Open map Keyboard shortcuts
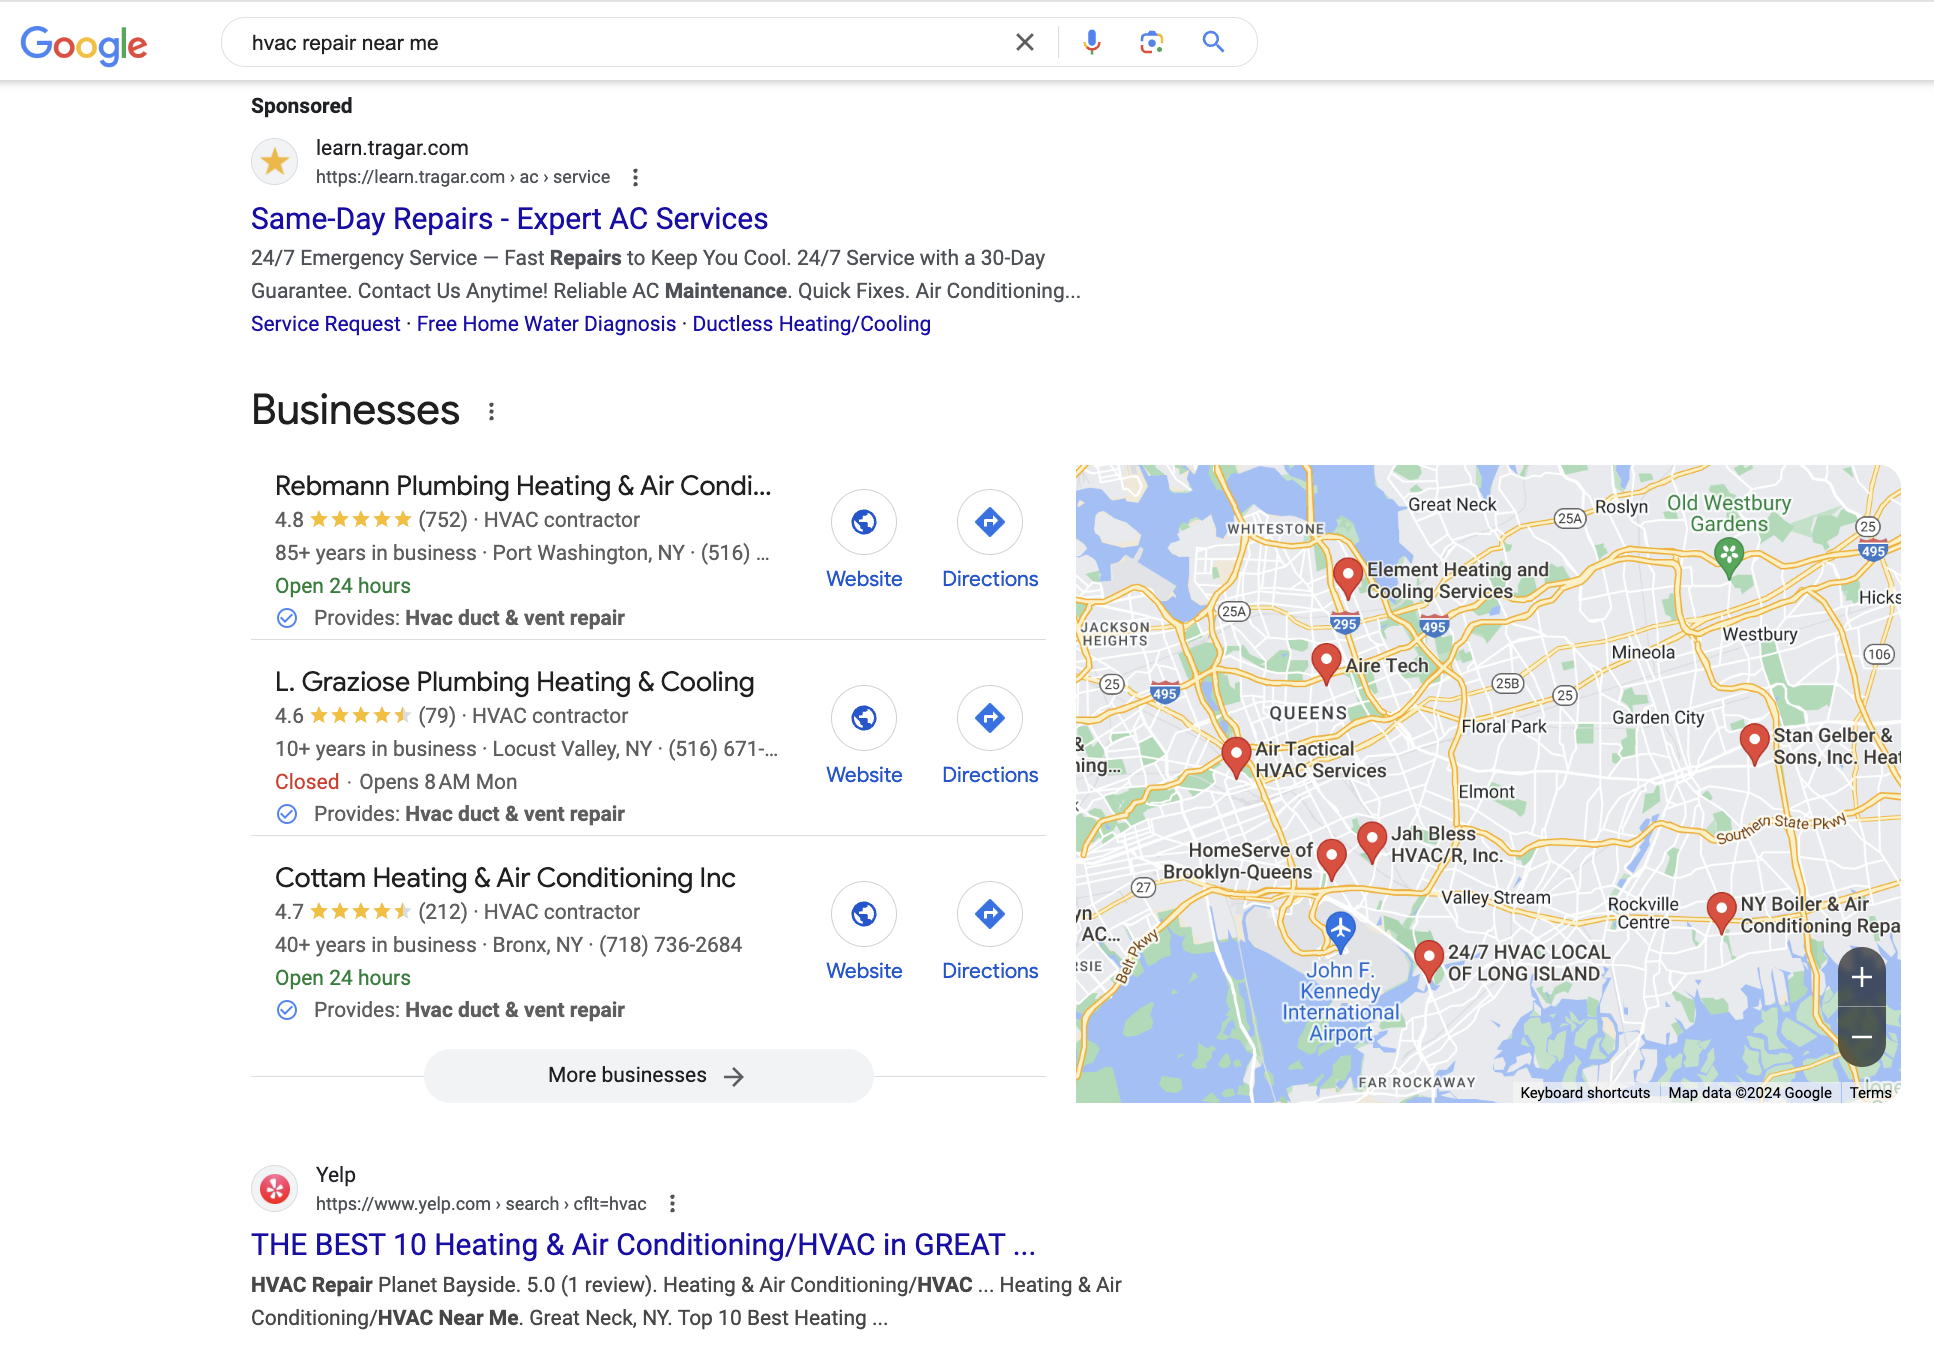 click(1585, 1093)
